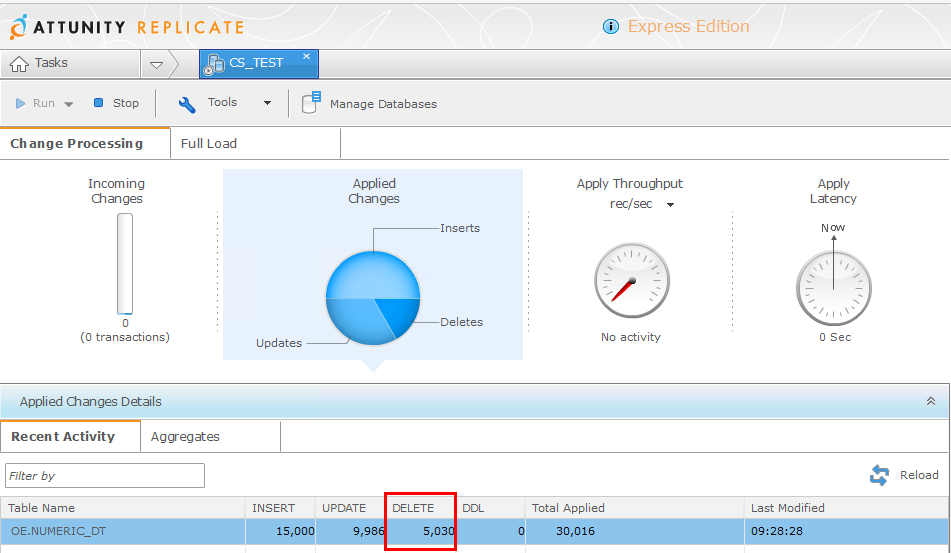Select the Incoming Changes gauge
This screenshot has height=553, width=951.
pos(125,264)
